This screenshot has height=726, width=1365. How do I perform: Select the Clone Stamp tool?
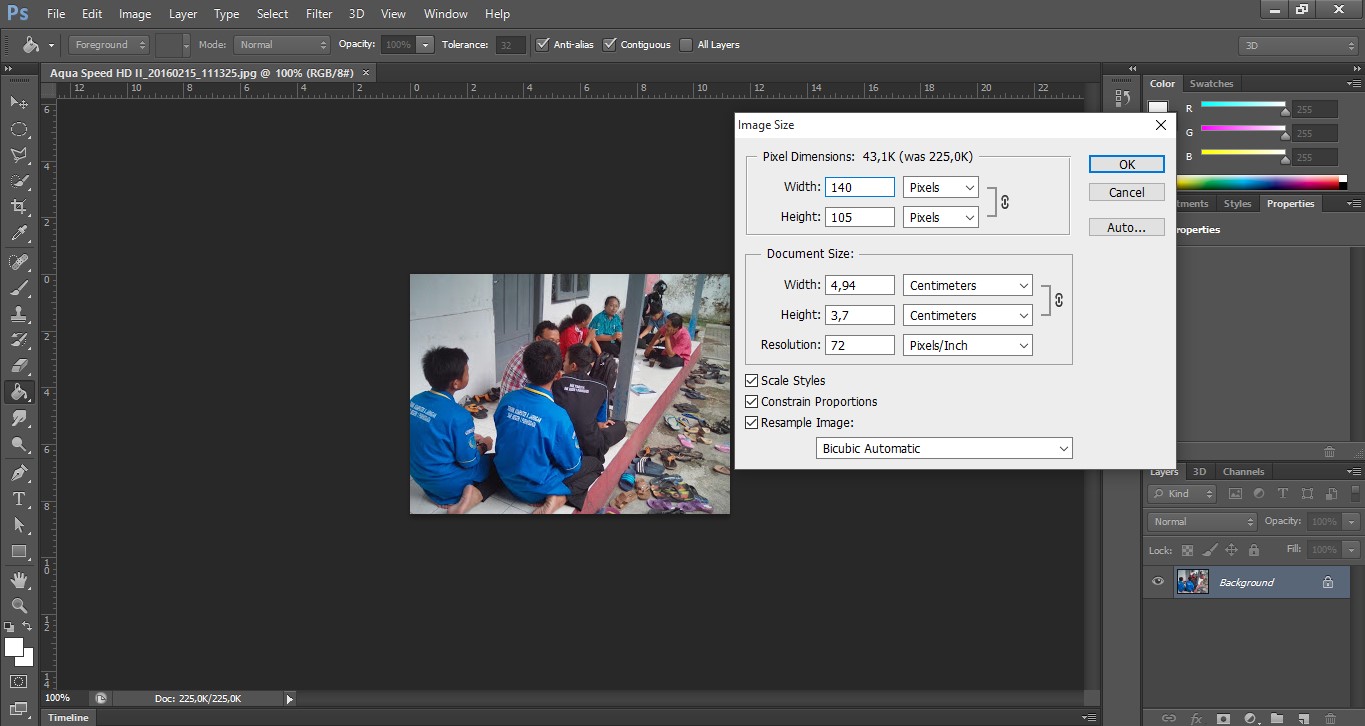tap(19, 314)
